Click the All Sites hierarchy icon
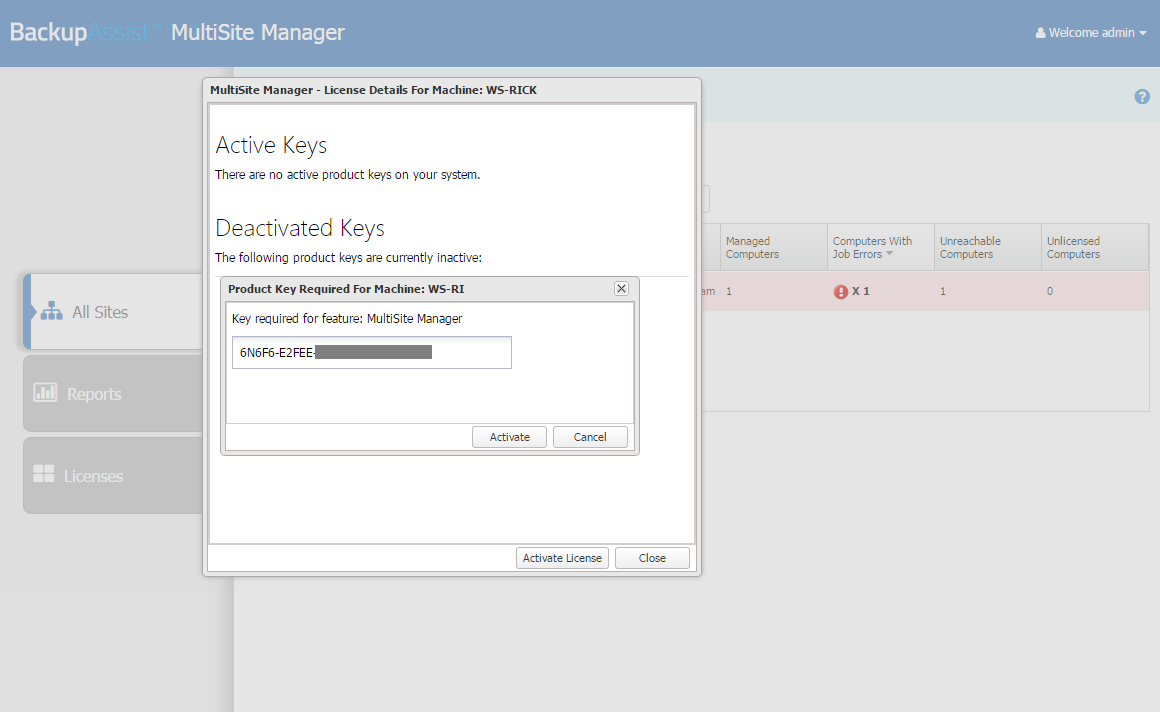The image size is (1160, 712). [x=51, y=312]
